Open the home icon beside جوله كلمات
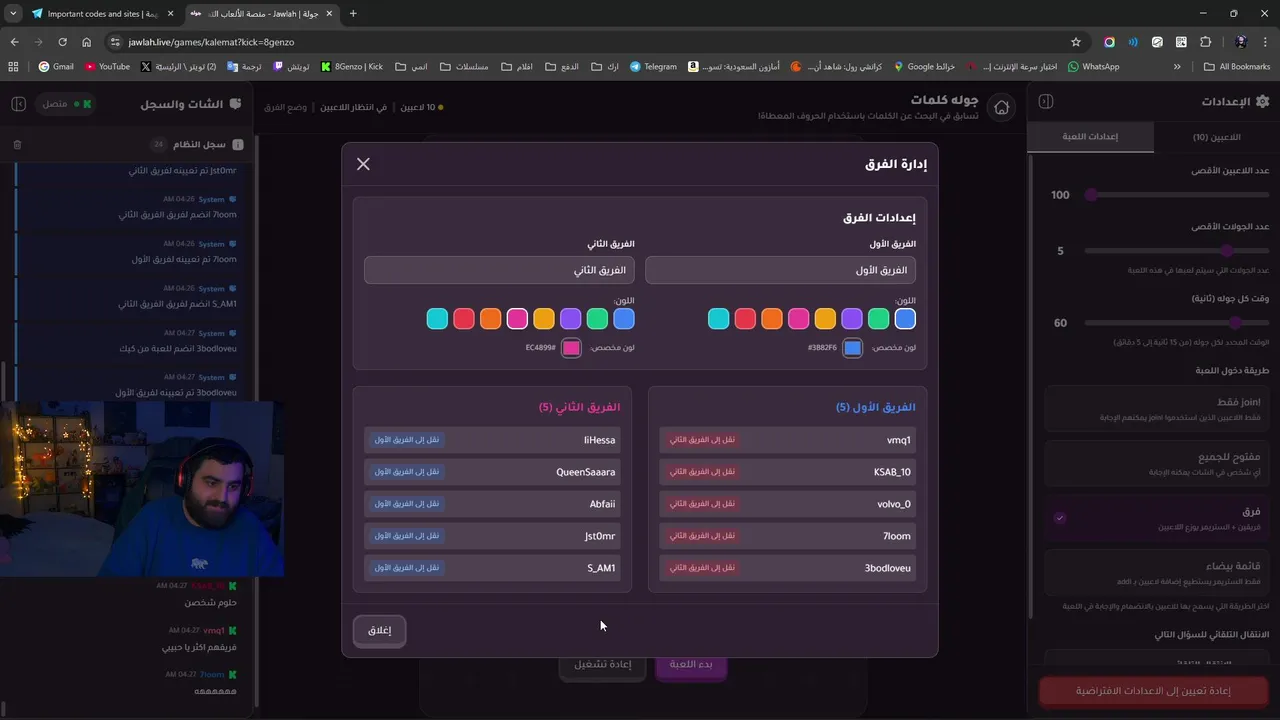The height and width of the screenshot is (720, 1280). tap(1001, 107)
